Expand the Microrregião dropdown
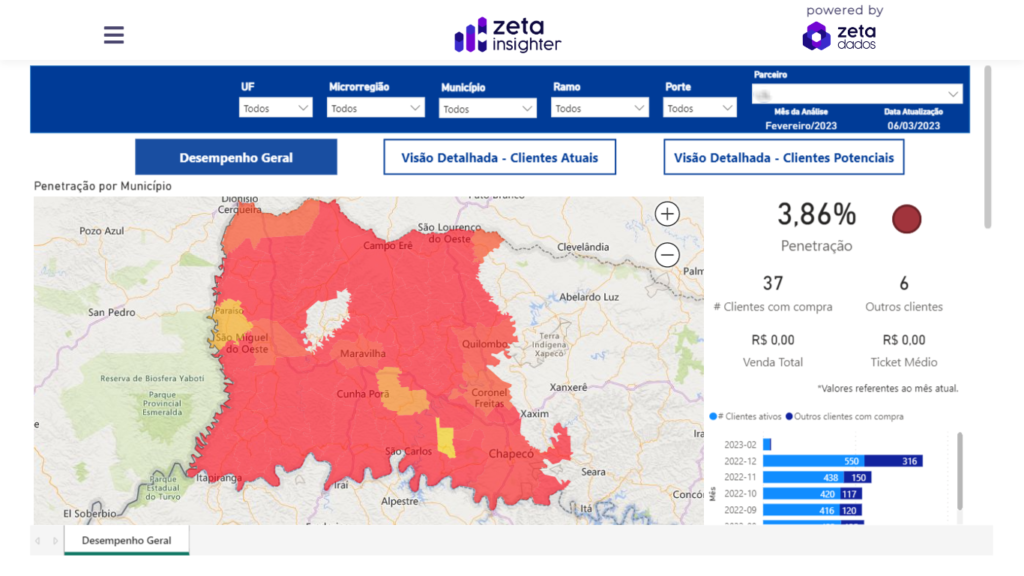The width and height of the screenshot is (1024, 576). (x=376, y=108)
